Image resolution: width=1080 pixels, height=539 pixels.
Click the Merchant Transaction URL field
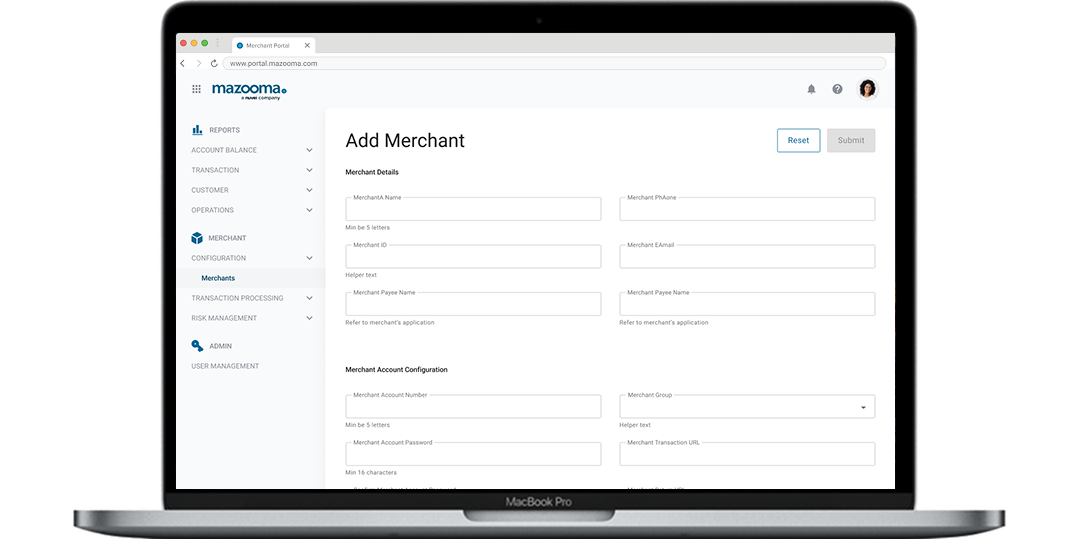pos(747,454)
